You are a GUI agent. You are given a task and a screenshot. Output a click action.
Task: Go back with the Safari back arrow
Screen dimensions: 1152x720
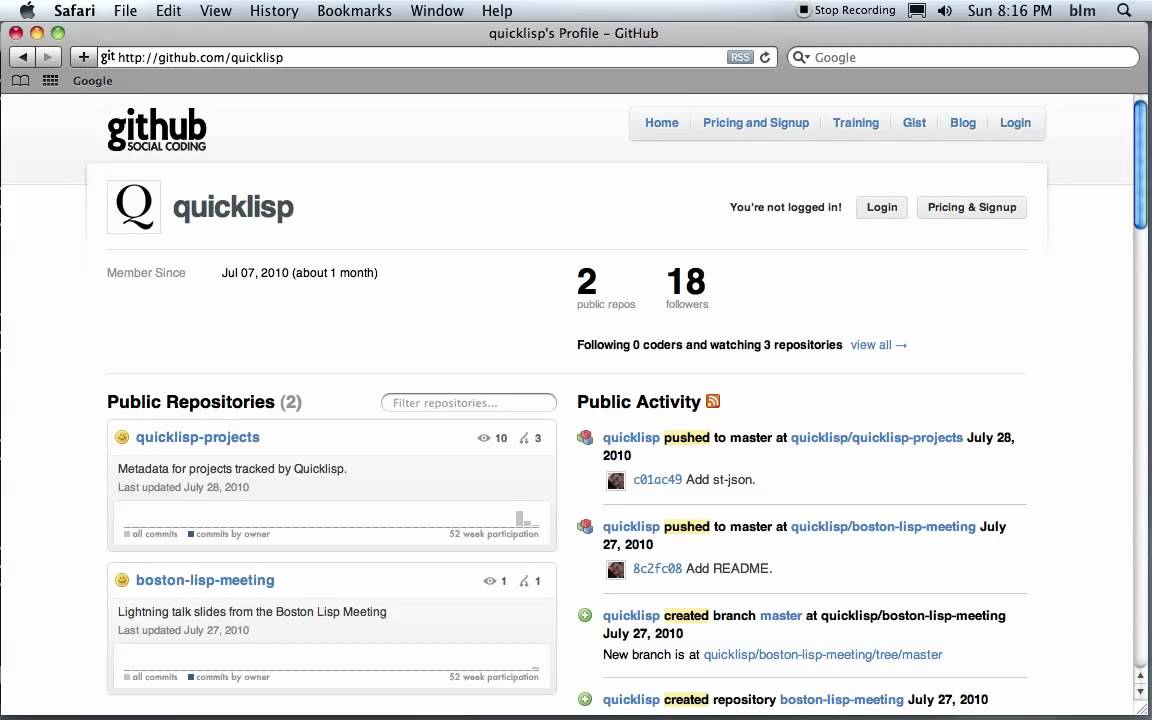coord(22,57)
